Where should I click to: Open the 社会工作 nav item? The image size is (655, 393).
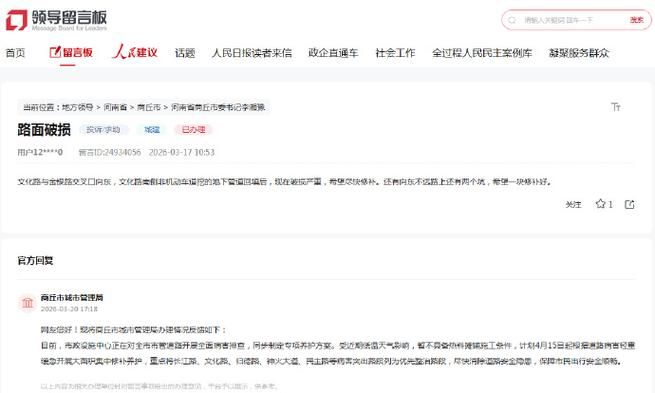pos(395,53)
